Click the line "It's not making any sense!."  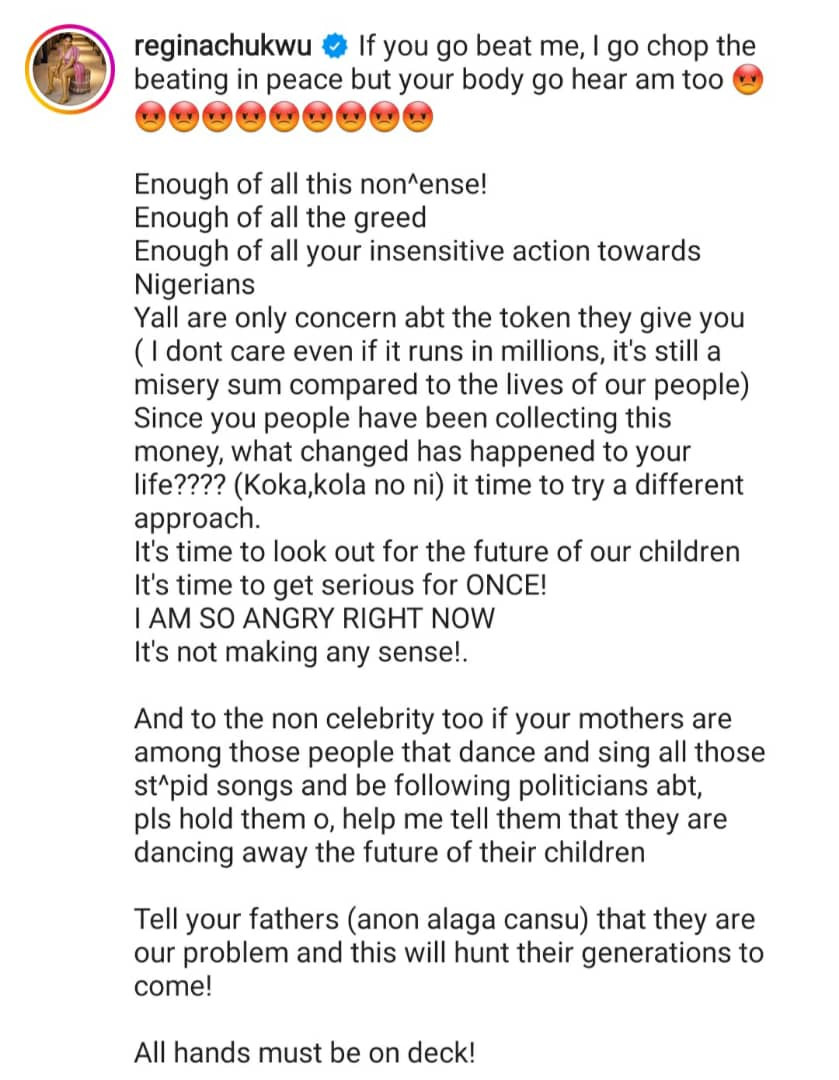click(x=301, y=652)
